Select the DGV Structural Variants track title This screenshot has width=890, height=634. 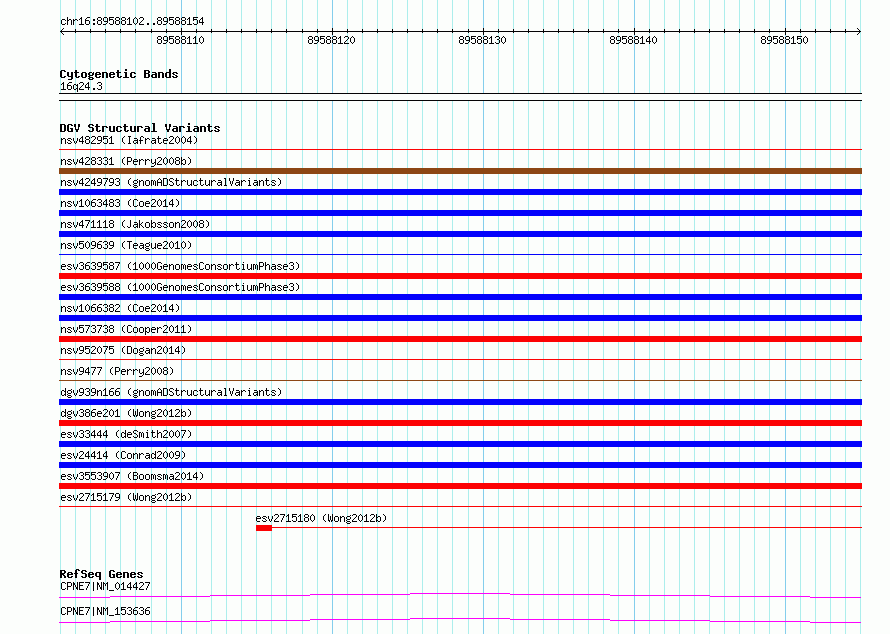click(x=140, y=128)
